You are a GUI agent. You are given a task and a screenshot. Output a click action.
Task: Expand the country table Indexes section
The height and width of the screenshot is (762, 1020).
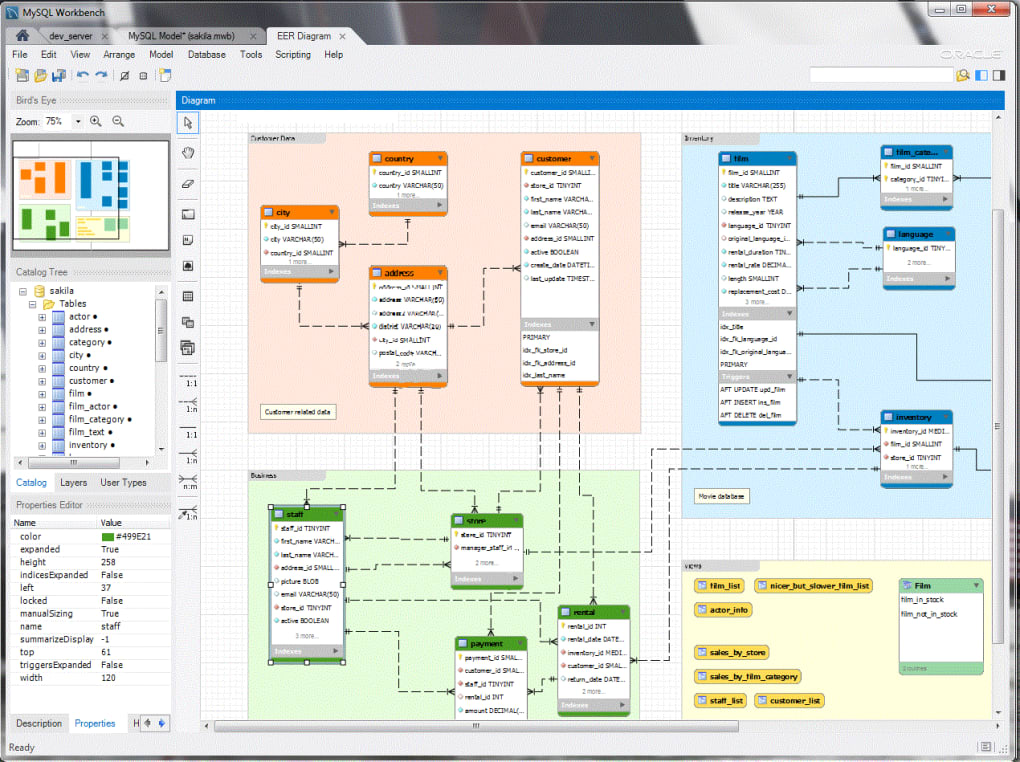(440, 205)
